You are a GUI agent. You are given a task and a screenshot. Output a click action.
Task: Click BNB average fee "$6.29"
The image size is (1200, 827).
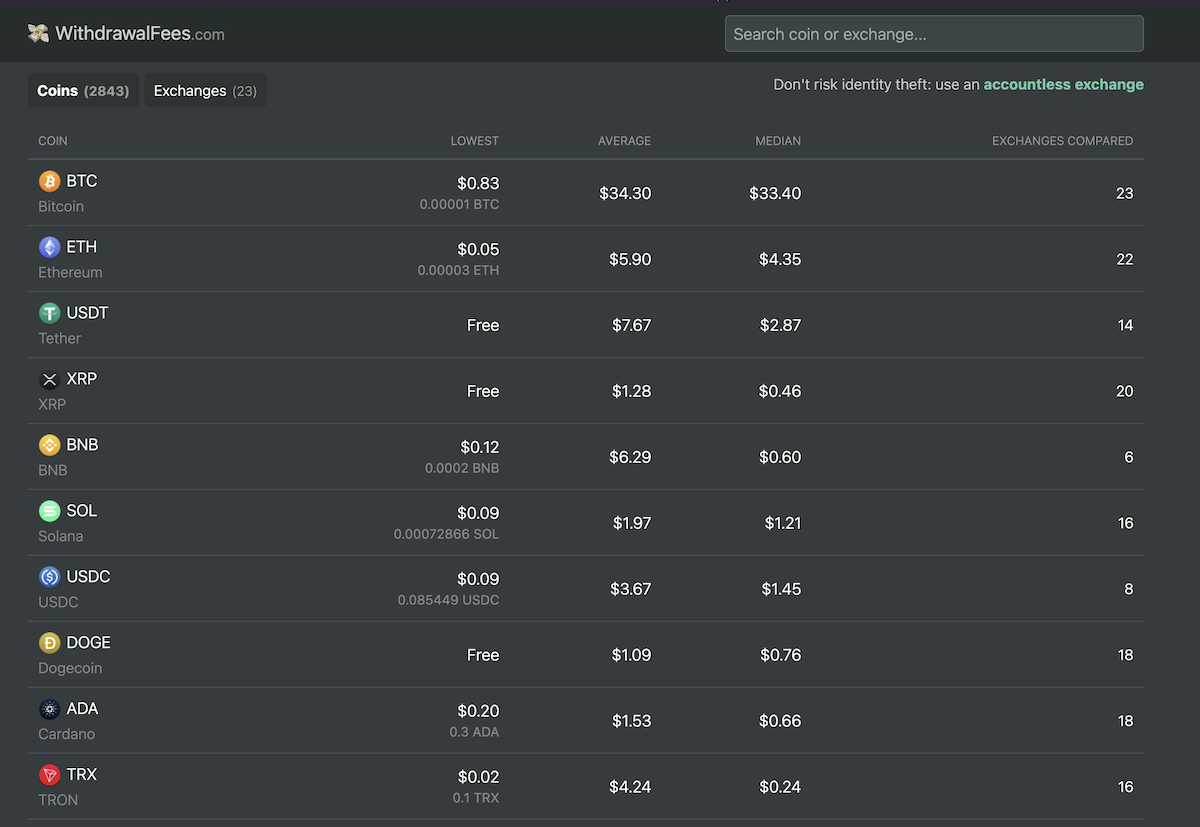point(630,457)
